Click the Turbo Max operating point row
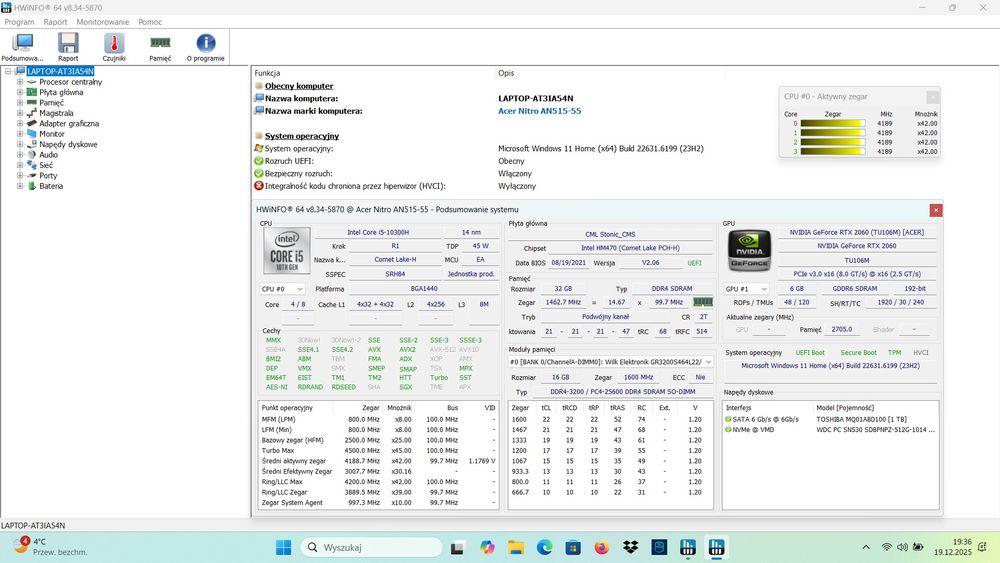This screenshot has width=1000, height=563. coord(378,451)
